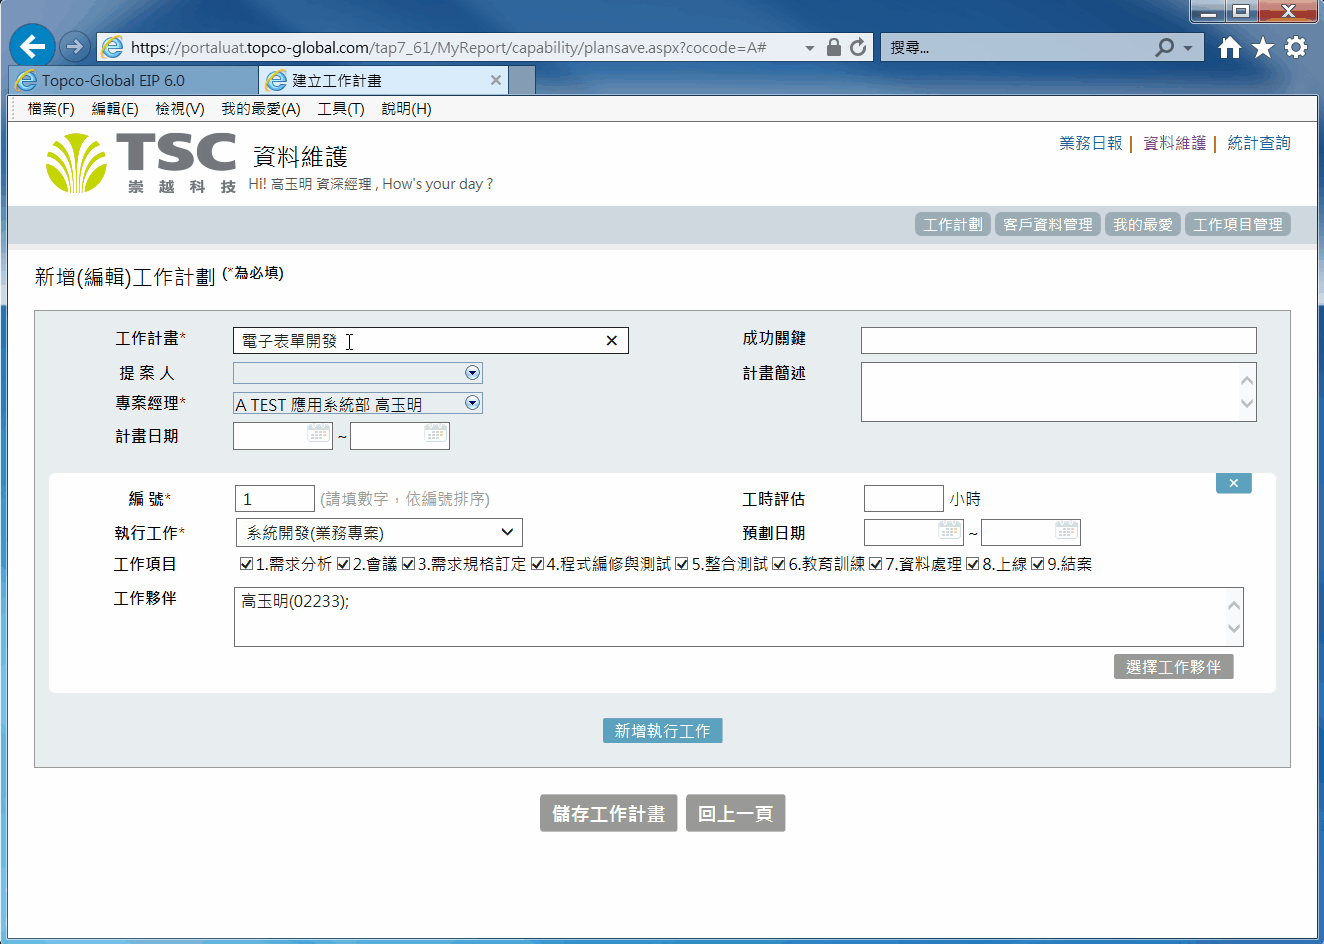1324x944 pixels.
Task: Open the favorites star icon
Action: tap(1263, 47)
